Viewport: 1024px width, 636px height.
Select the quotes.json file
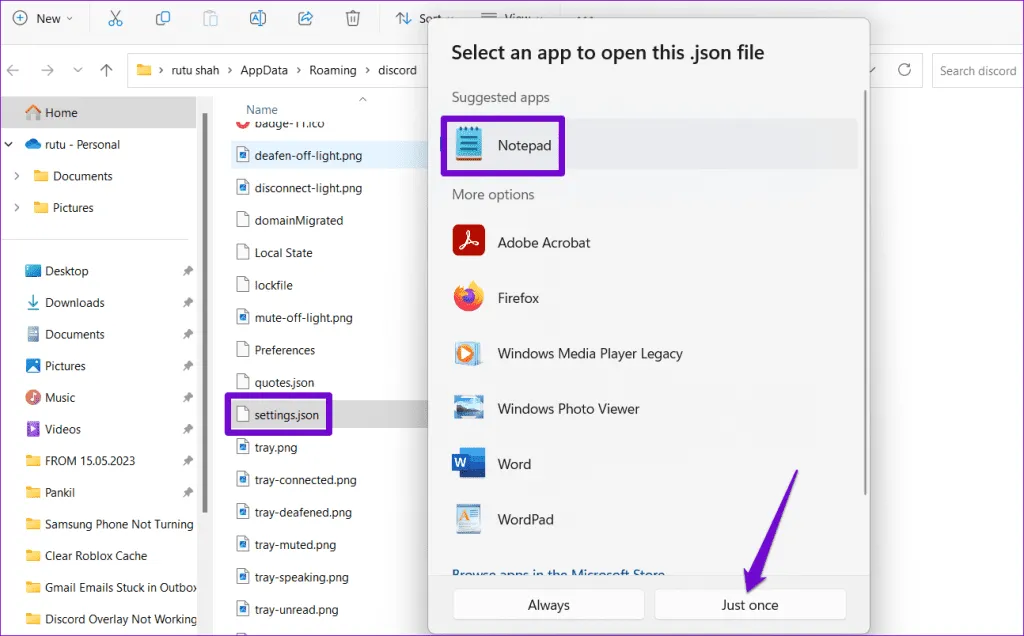pyautogui.click(x=284, y=382)
